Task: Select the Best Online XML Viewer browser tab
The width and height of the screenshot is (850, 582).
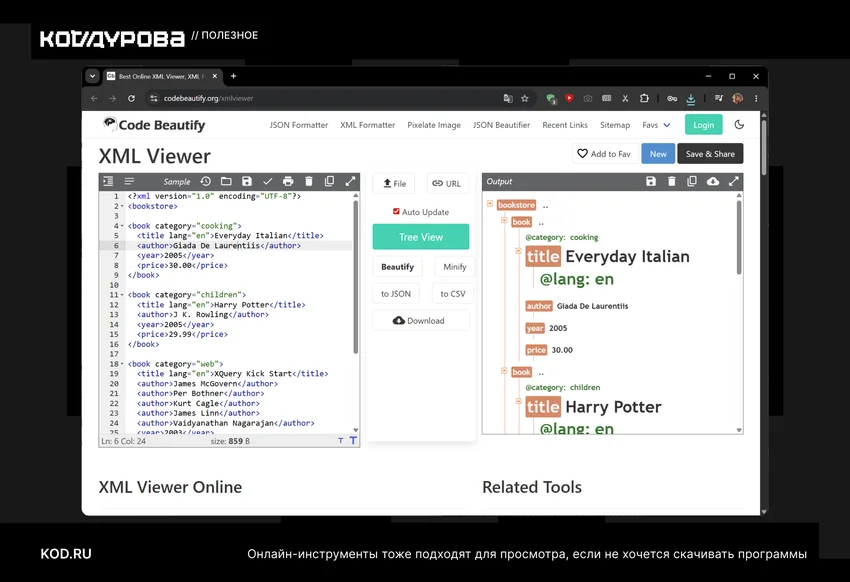Action: [x=162, y=76]
